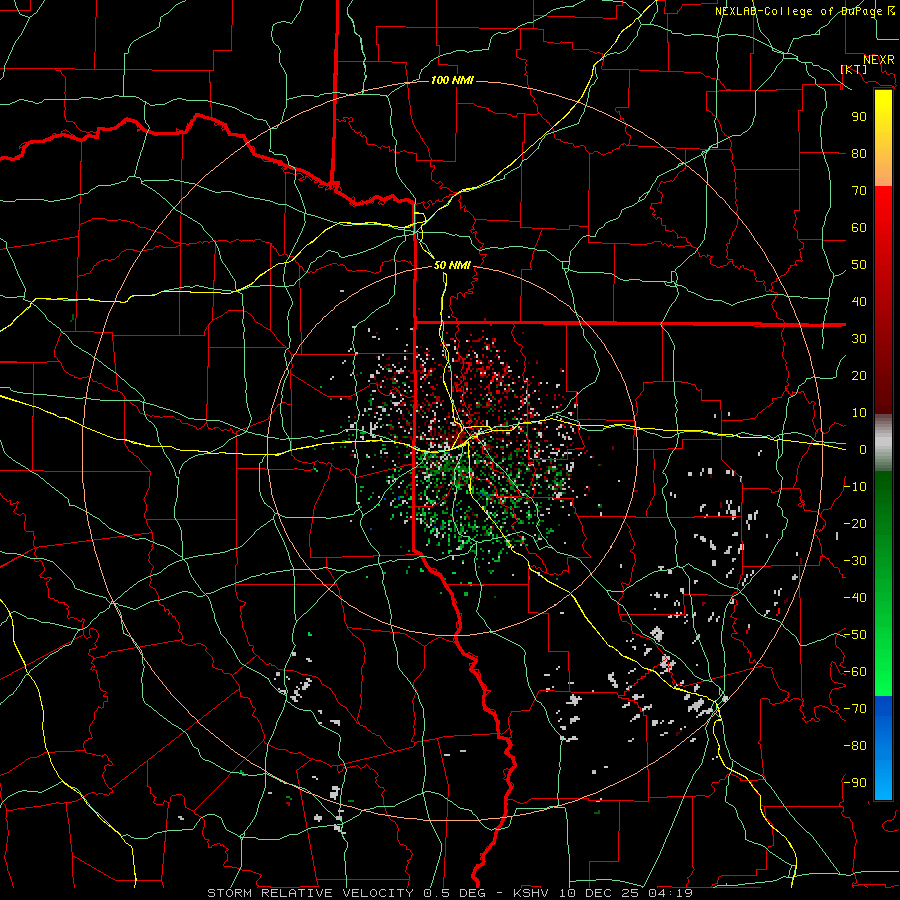Image resolution: width=900 pixels, height=900 pixels.
Task: Click the -30 value on velocity scale
Action: pyautogui.click(x=855, y=561)
